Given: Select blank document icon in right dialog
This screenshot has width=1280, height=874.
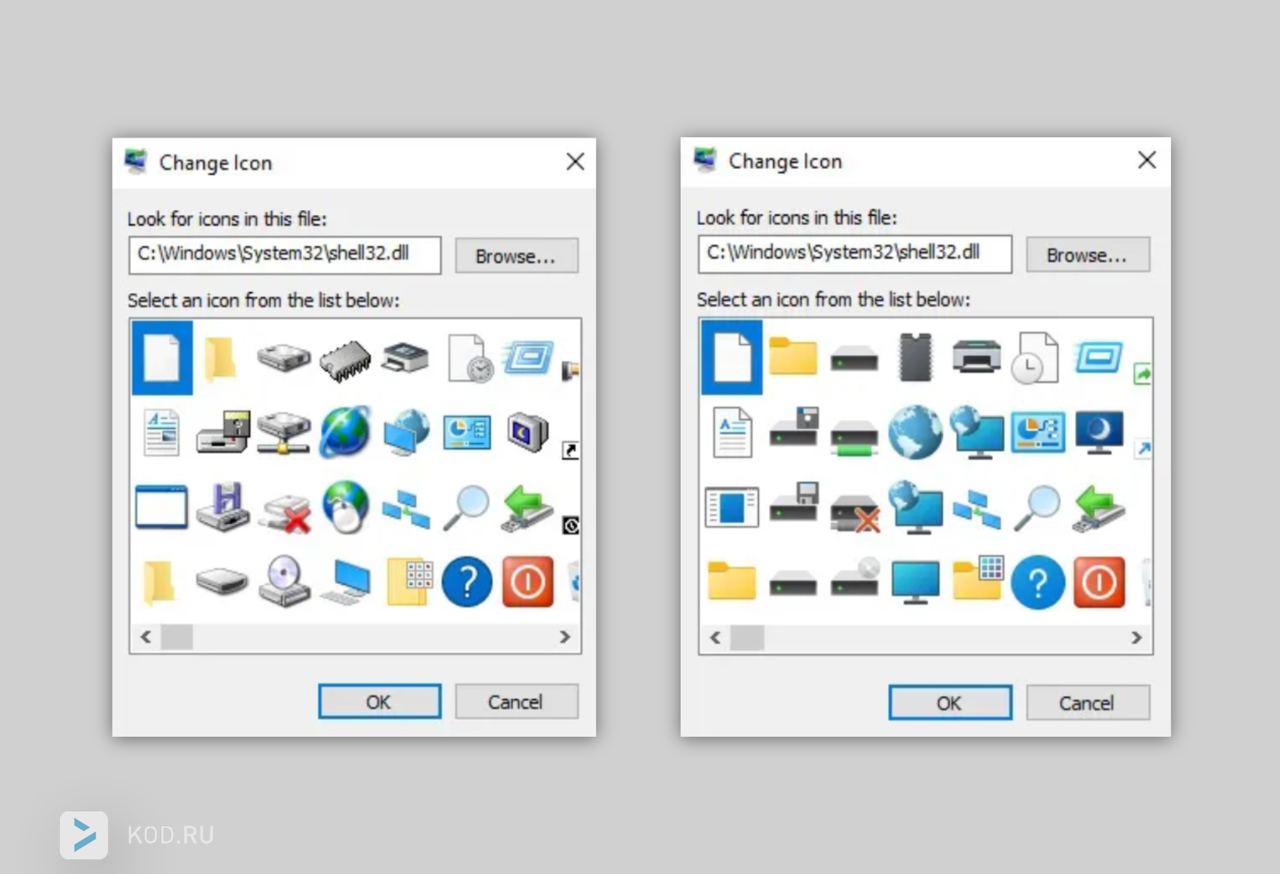Looking at the screenshot, I should (732, 357).
